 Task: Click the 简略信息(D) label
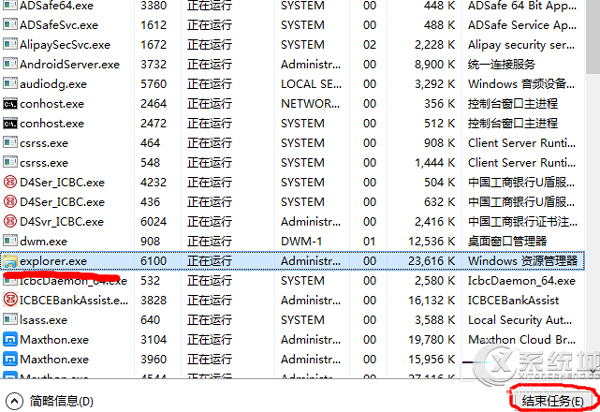click(62, 401)
